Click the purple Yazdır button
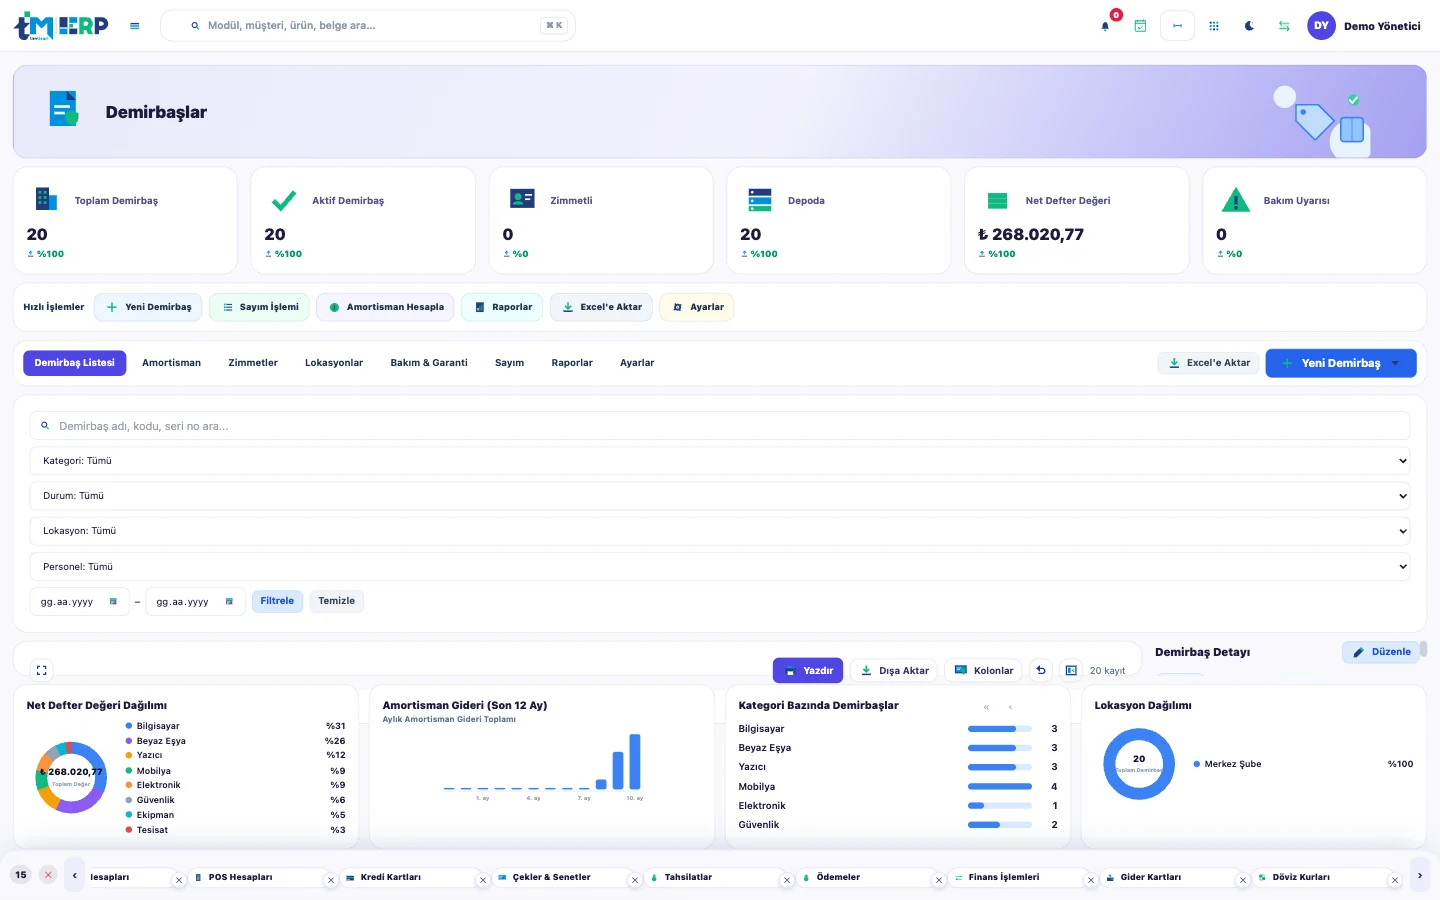This screenshot has width=1440, height=900. click(808, 670)
